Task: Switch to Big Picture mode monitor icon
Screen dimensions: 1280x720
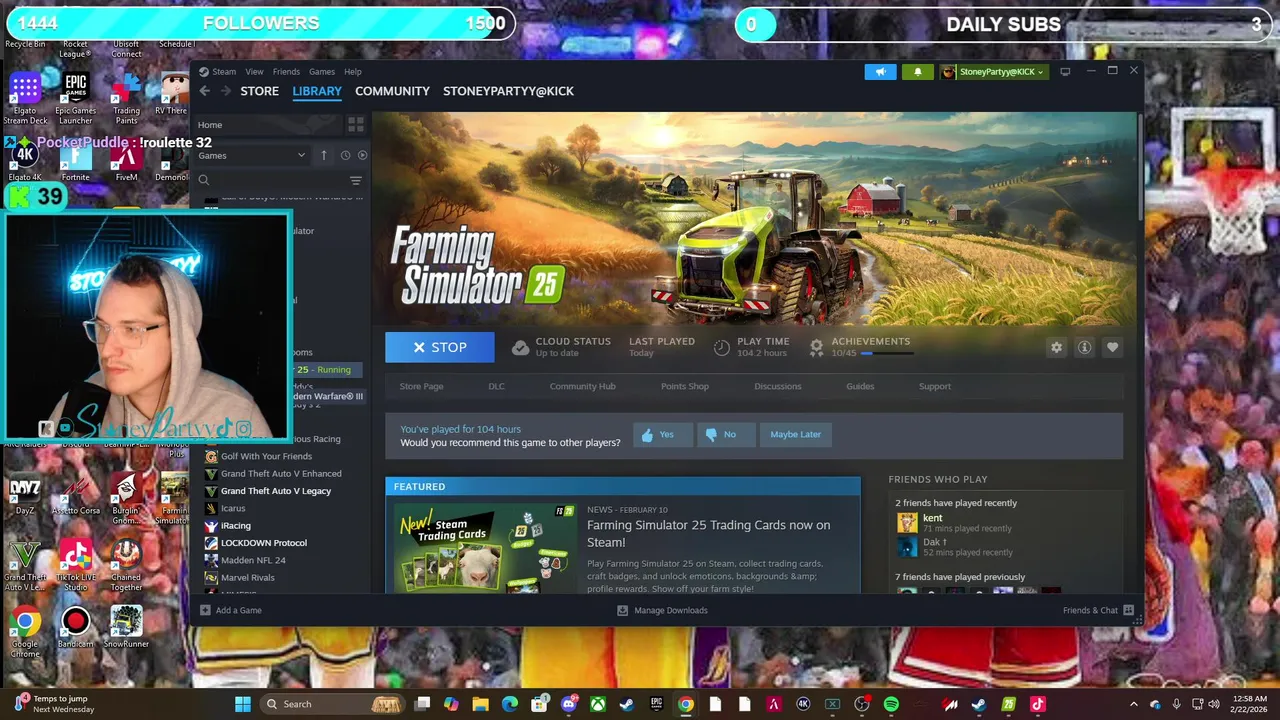Action: click(1065, 72)
